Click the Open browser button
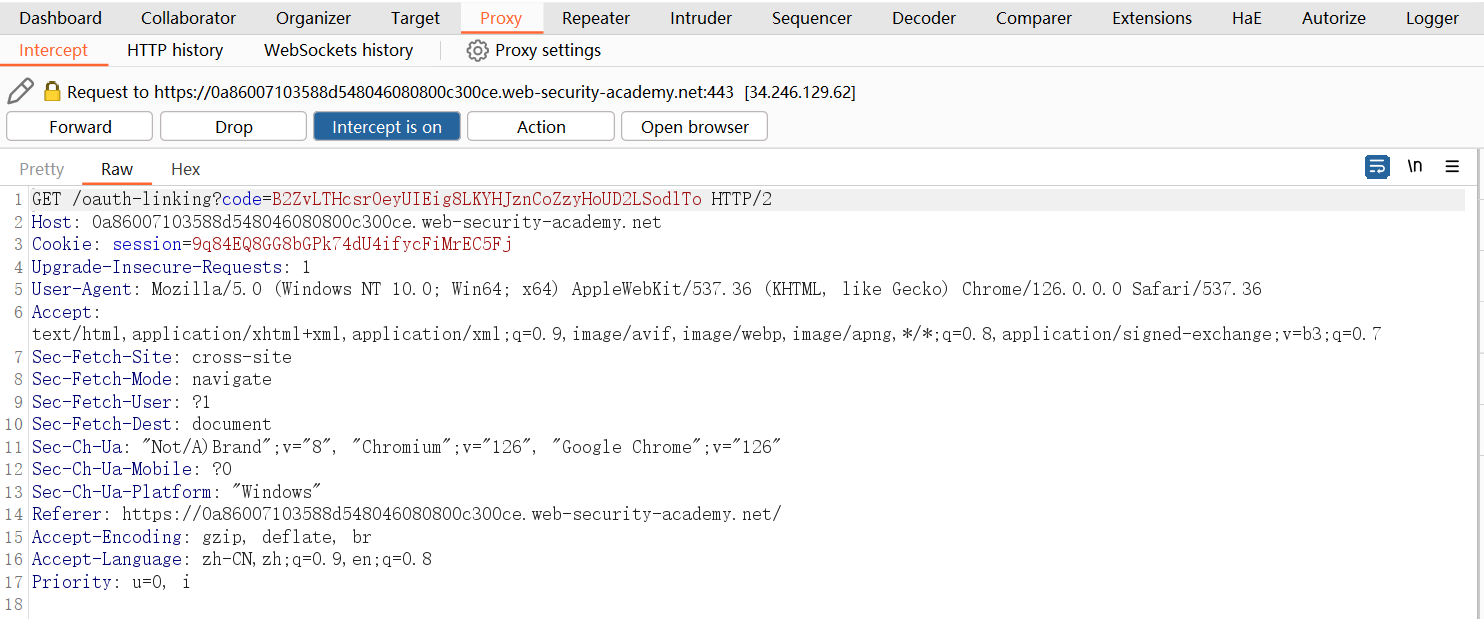1484x619 pixels. pos(695,127)
